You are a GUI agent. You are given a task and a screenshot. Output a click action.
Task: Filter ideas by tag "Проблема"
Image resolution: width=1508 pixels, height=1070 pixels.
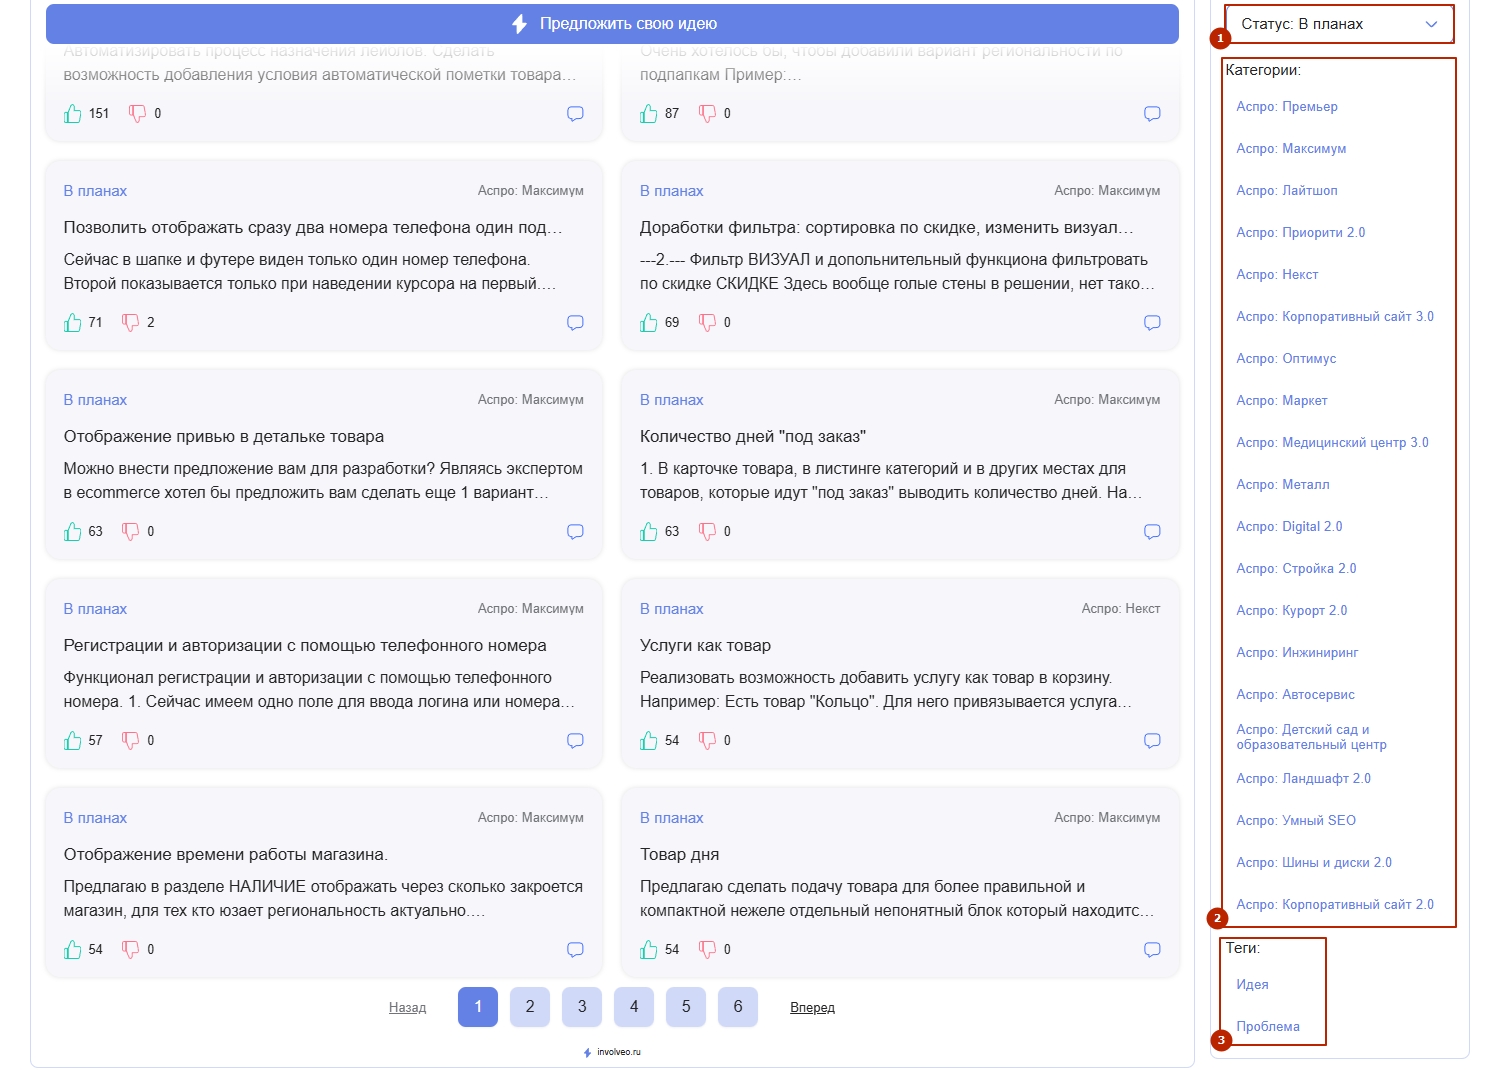coord(1267,1027)
